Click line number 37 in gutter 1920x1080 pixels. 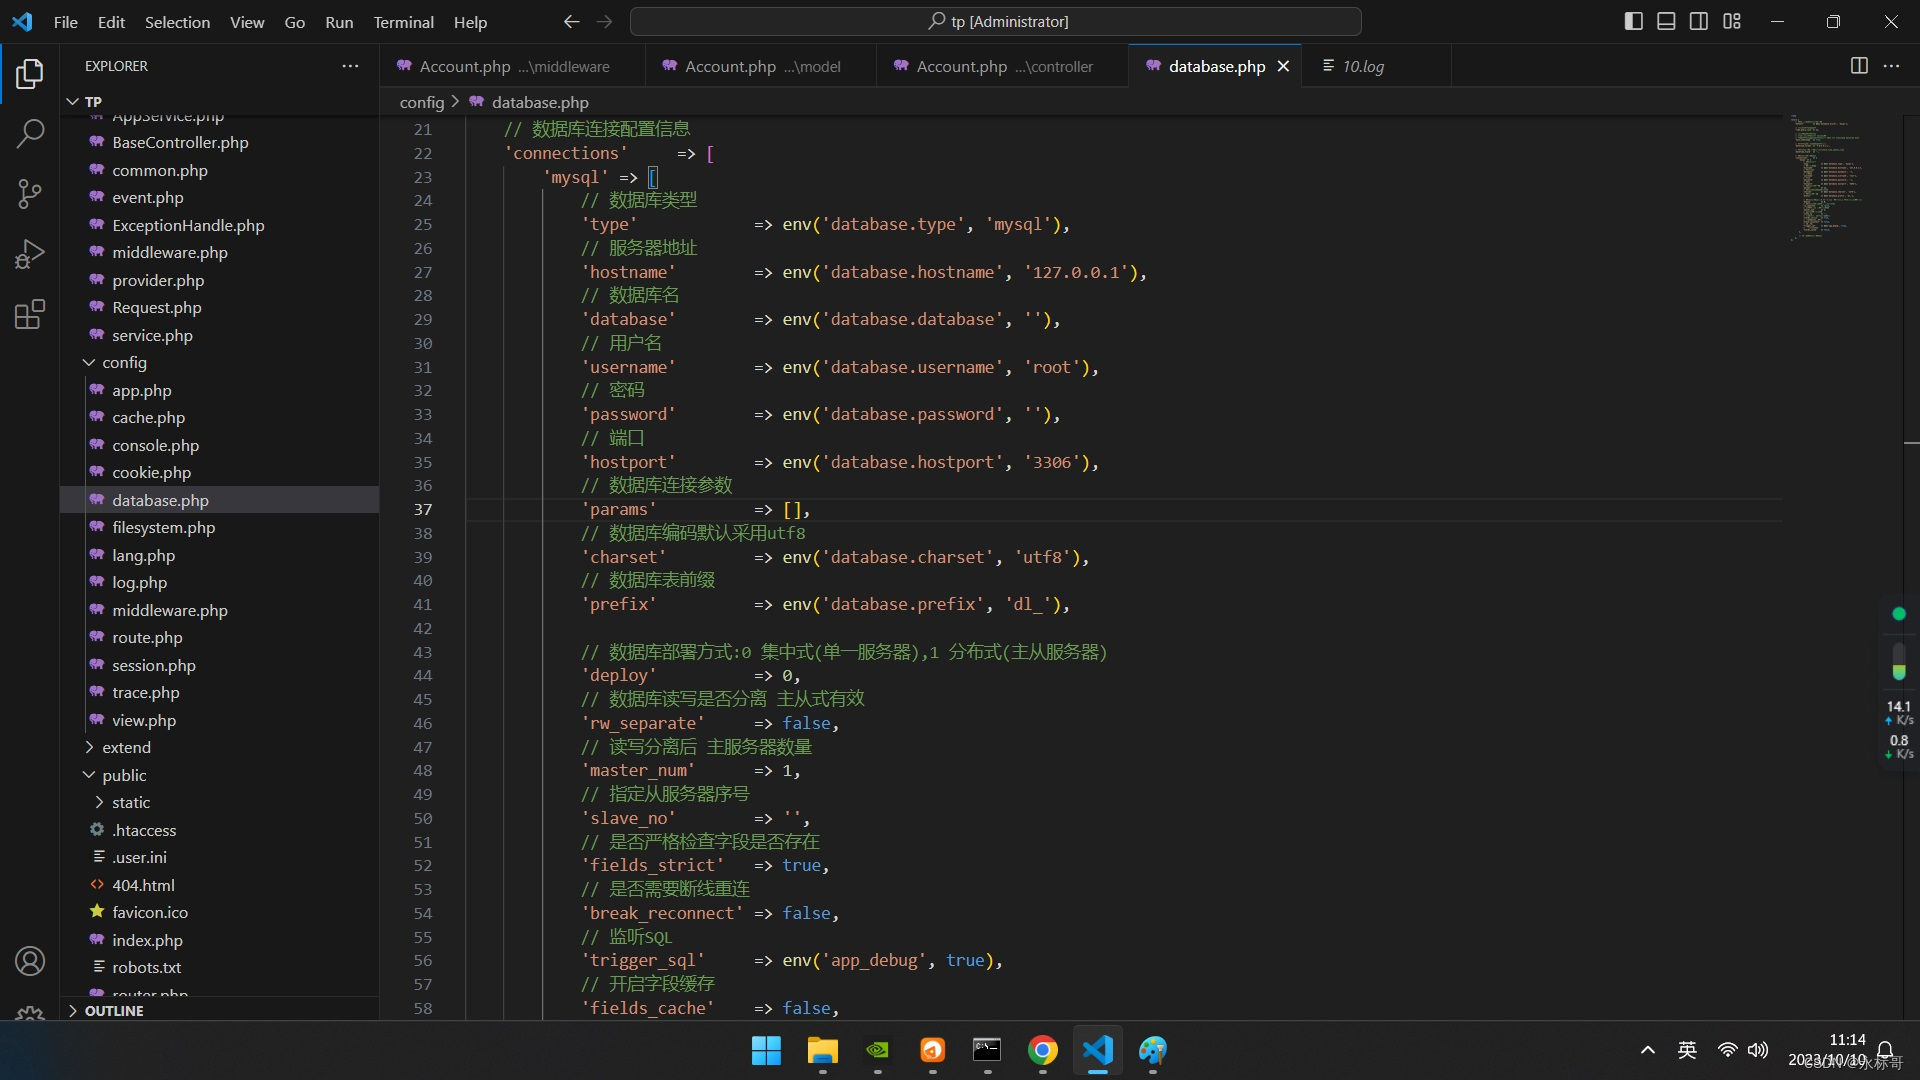423,510
